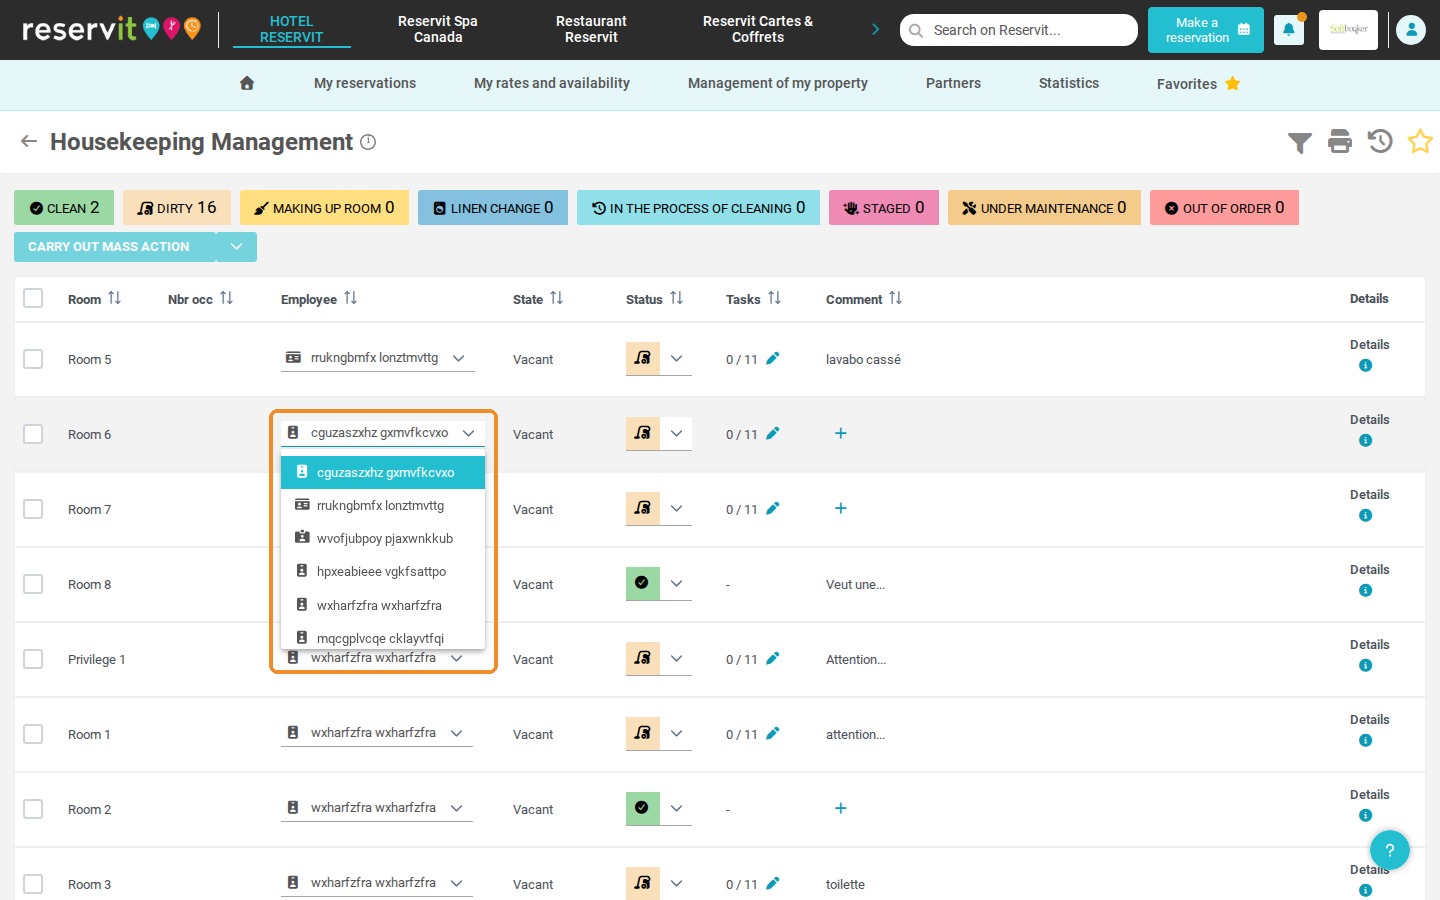1440x900 pixels.
Task: Open My rates and availability menu
Action: point(552,83)
